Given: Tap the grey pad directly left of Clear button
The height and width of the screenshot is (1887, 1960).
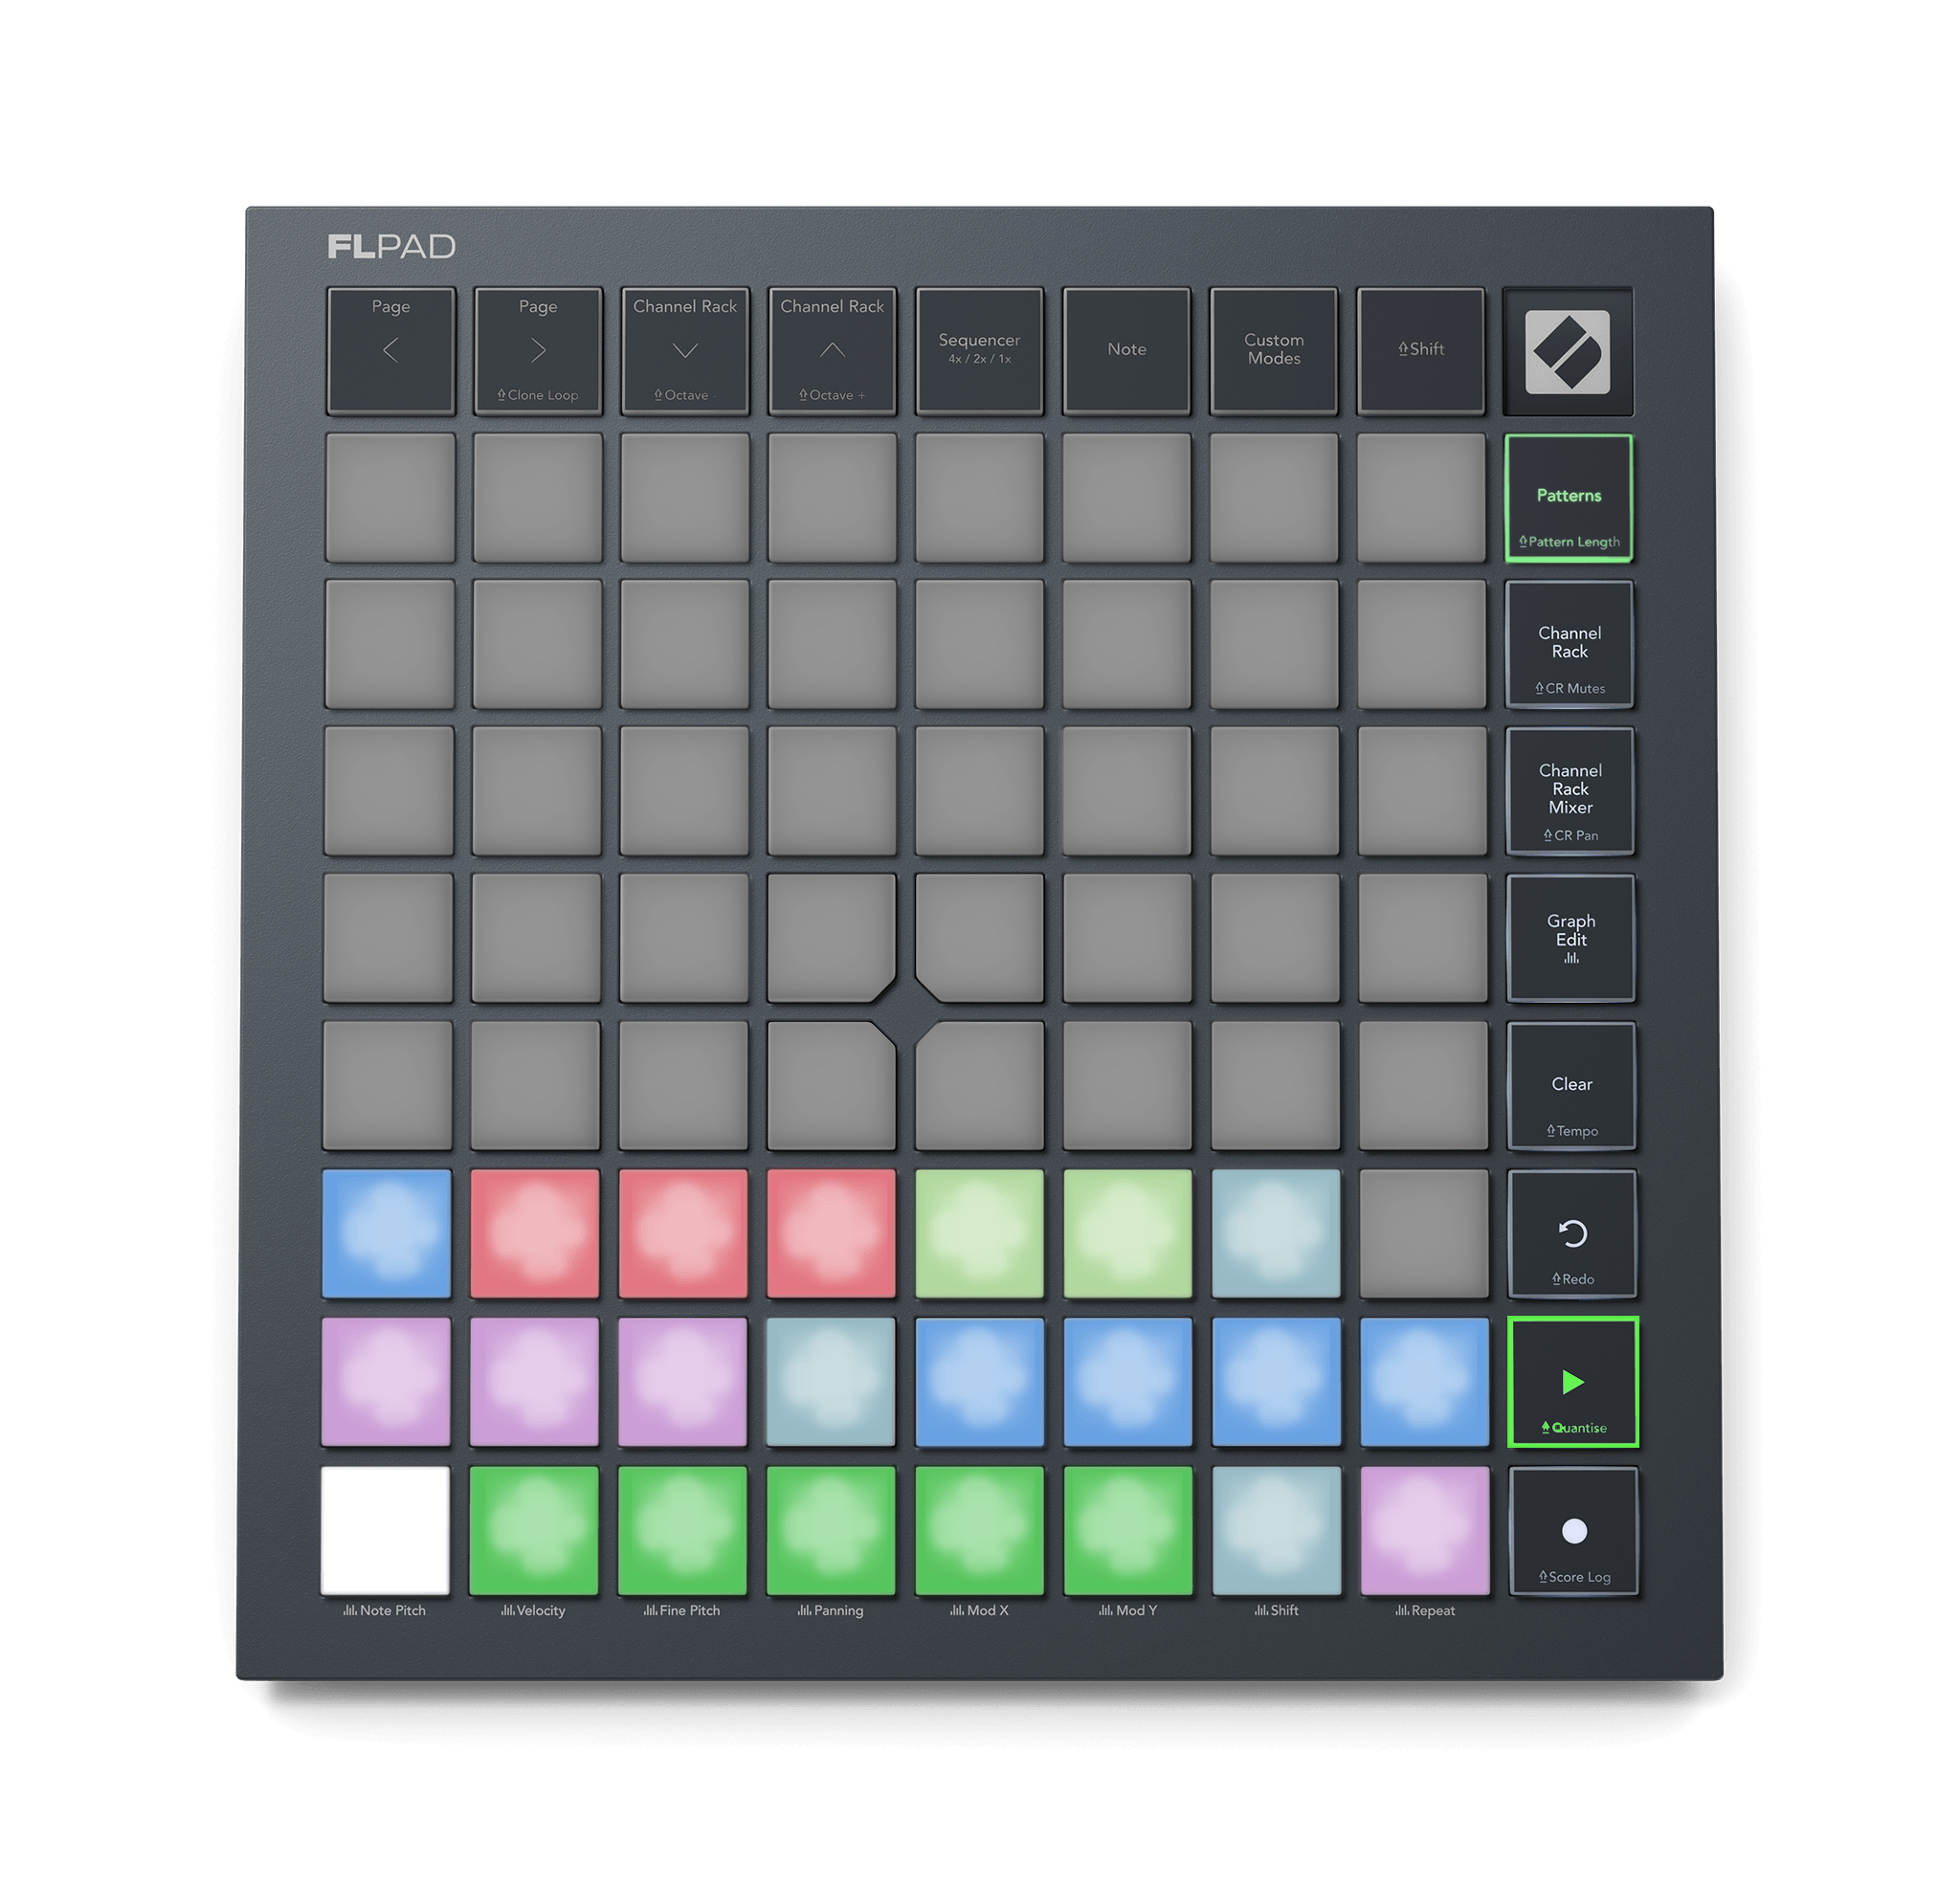Looking at the screenshot, I should (1423, 1086).
